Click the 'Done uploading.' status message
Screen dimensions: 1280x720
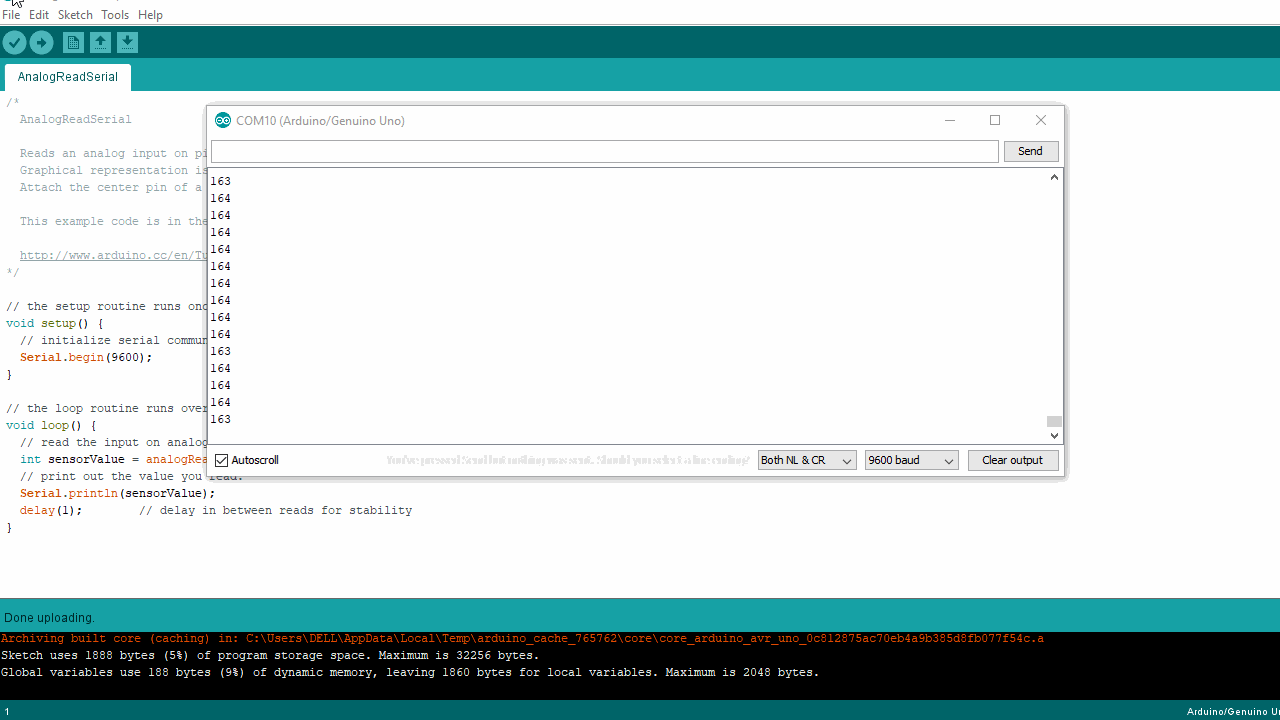(49, 618)
